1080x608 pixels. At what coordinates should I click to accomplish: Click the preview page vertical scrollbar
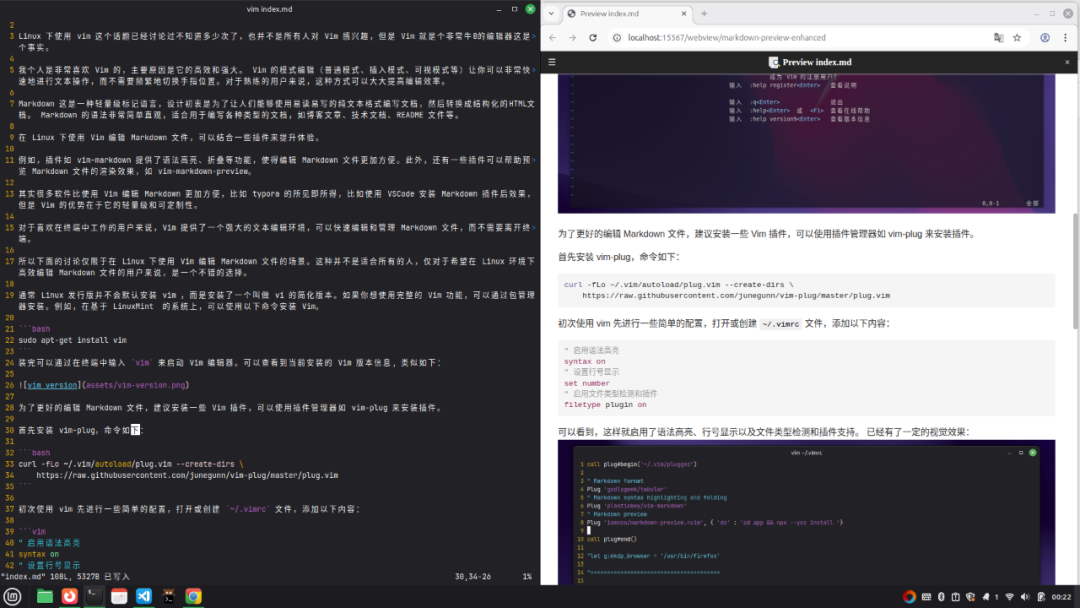click(x=1076, y=271)
